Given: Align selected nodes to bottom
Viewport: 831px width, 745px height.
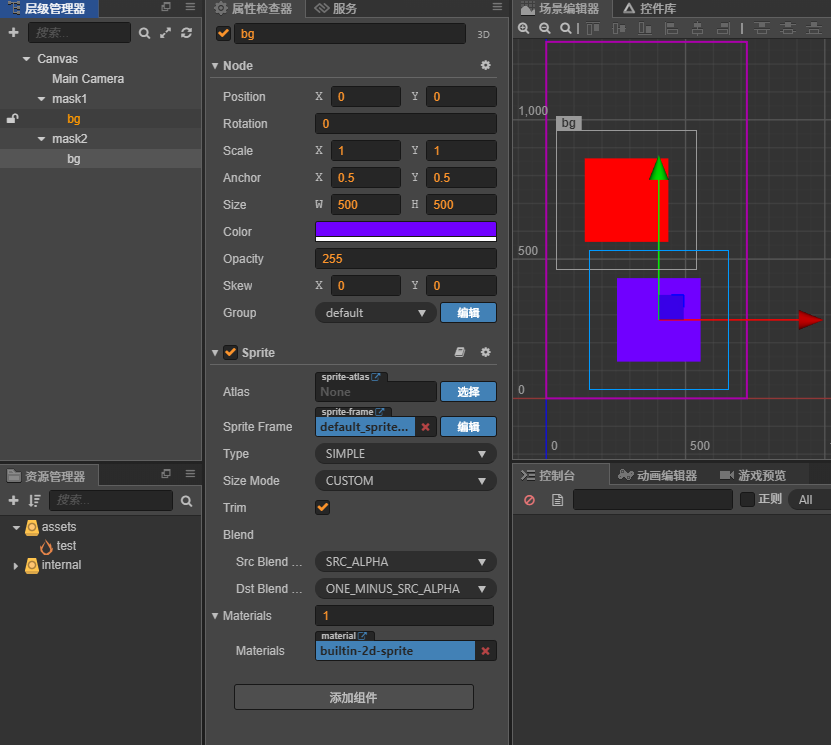Looking at the screenshot, I should point(645,28).
